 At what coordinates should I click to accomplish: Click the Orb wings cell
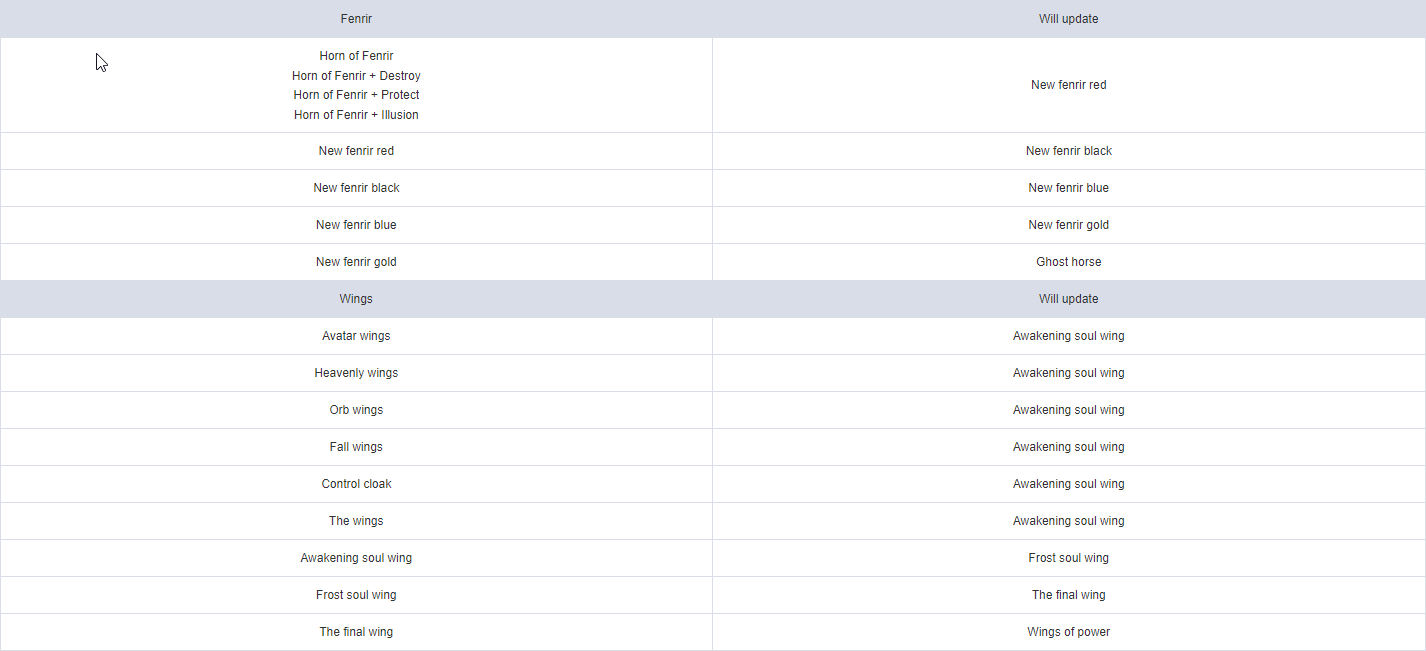(356, 410)
